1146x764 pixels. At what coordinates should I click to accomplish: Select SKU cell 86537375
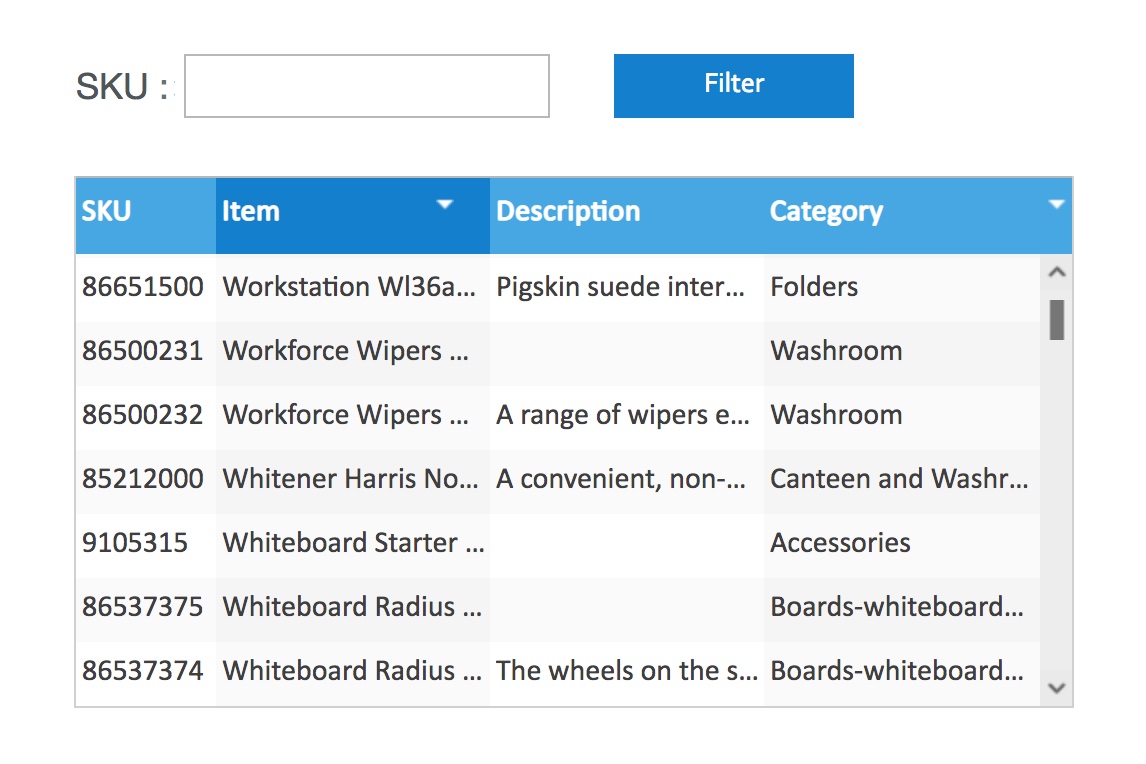point(145,608)
